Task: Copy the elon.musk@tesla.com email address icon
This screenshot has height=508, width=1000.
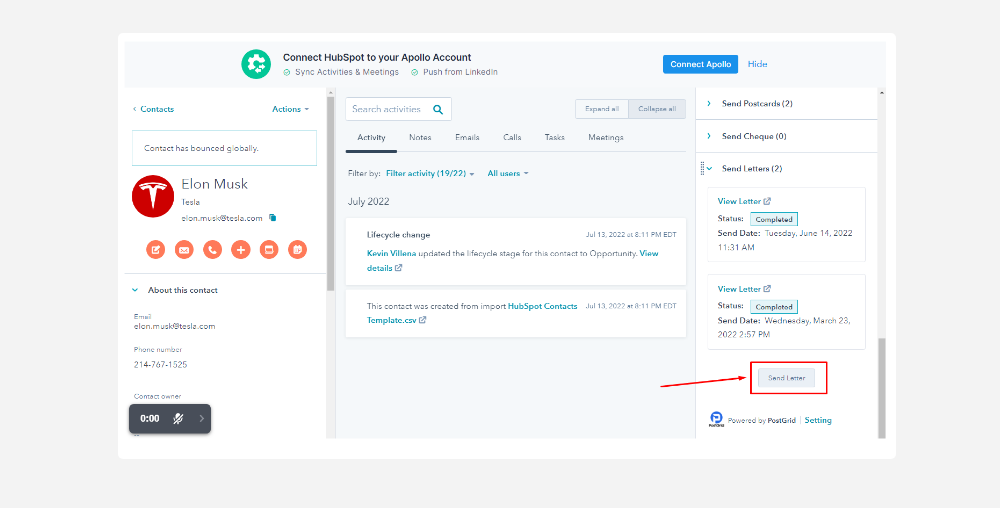Action: pos(272,217)
